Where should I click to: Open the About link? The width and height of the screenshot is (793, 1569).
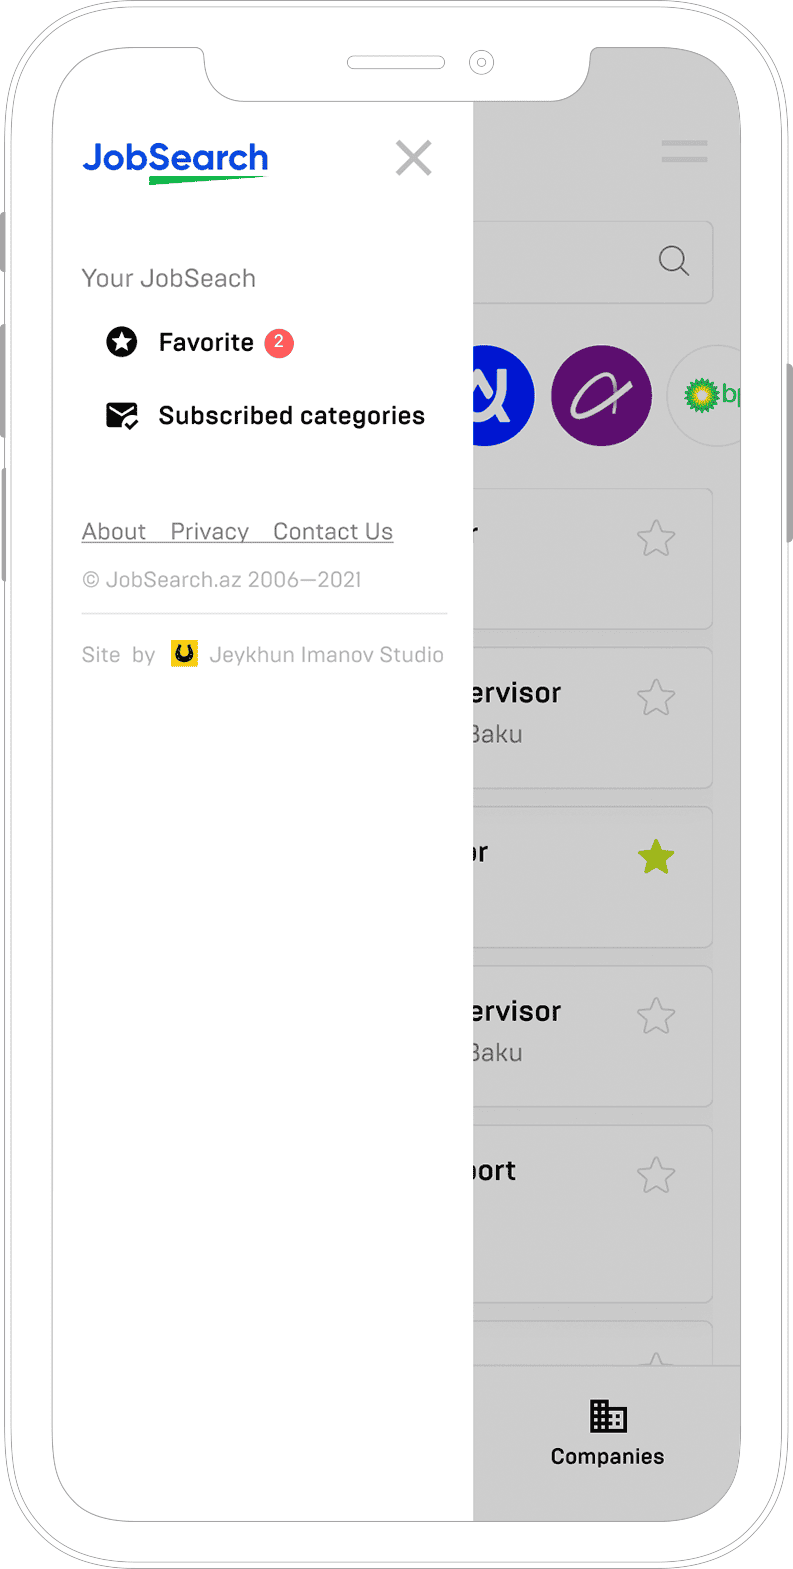click(x=114, y=532)
